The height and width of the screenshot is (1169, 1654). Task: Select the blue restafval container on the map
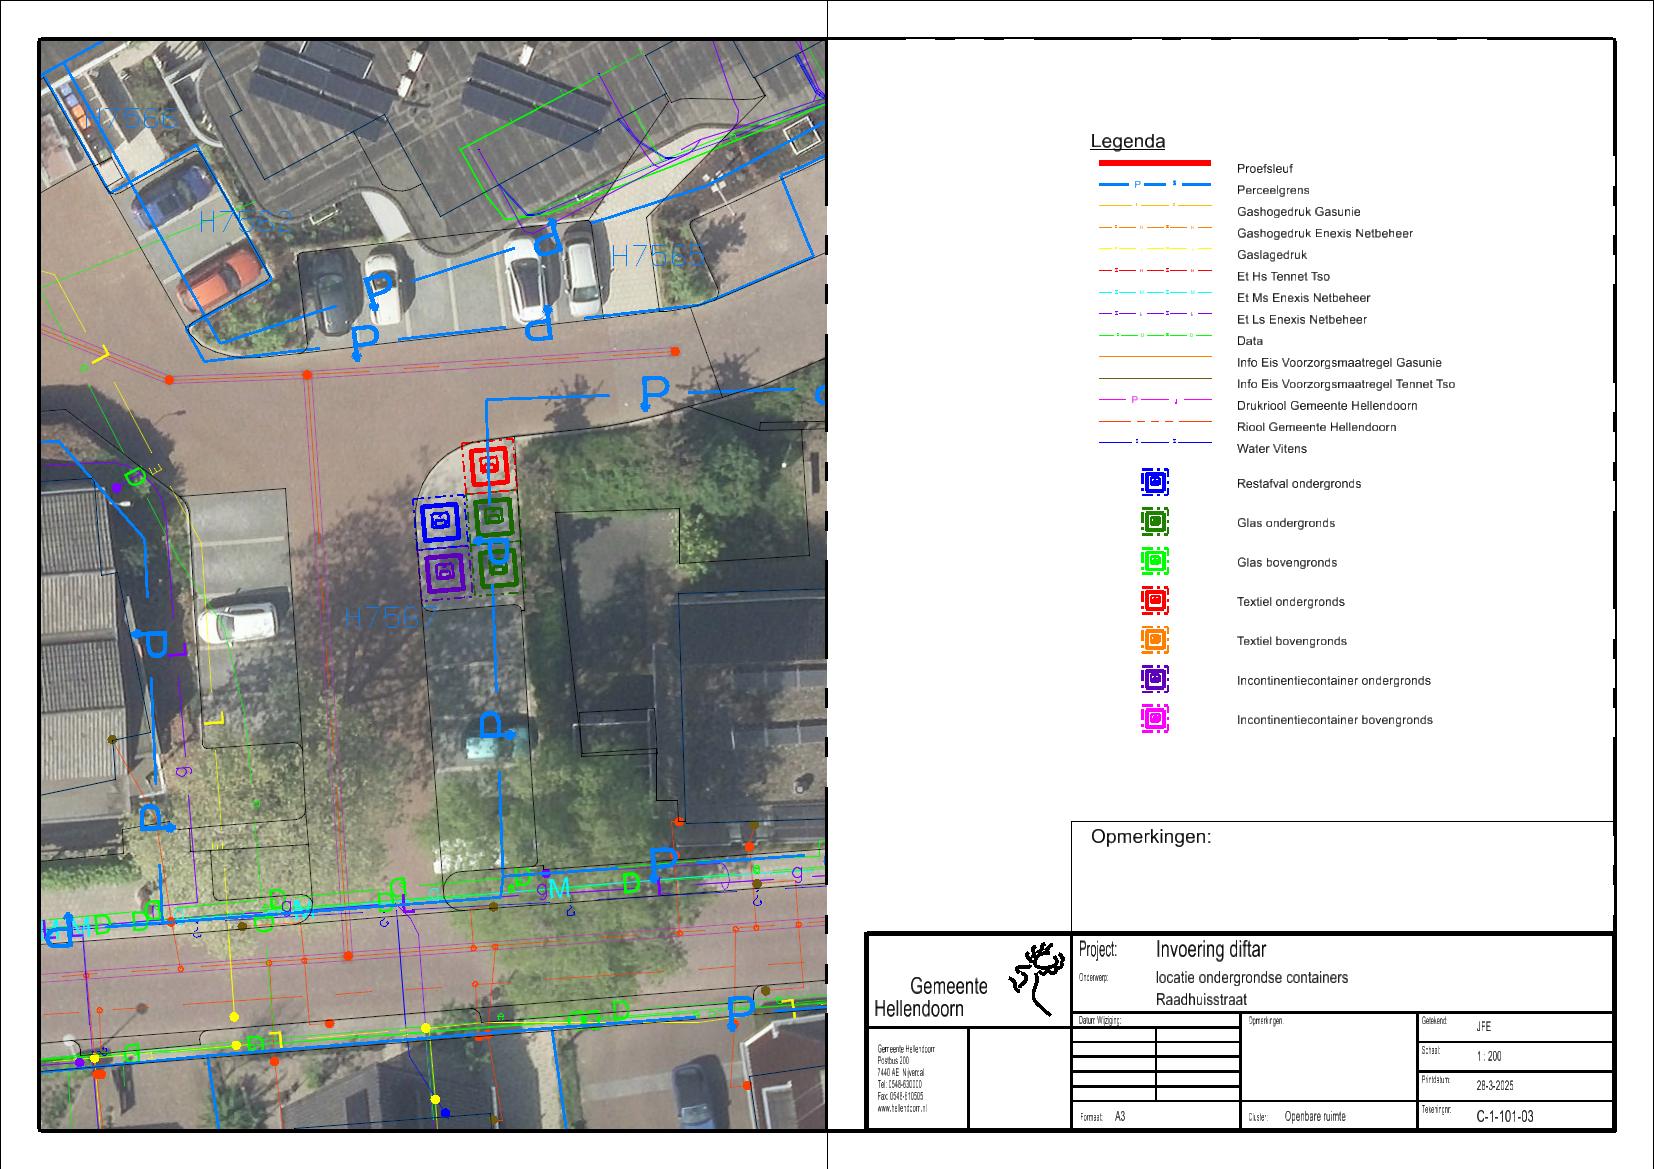pos(438,521)
